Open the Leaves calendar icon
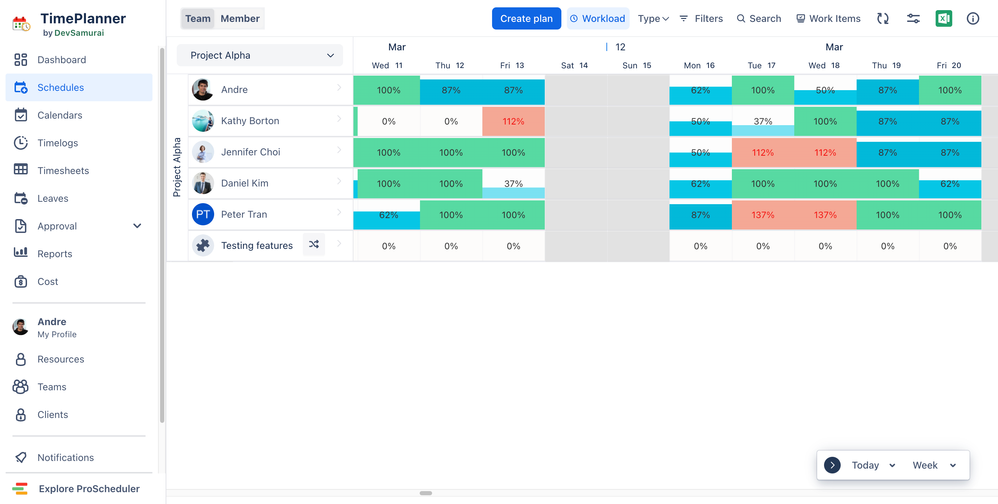 (20, 199)
